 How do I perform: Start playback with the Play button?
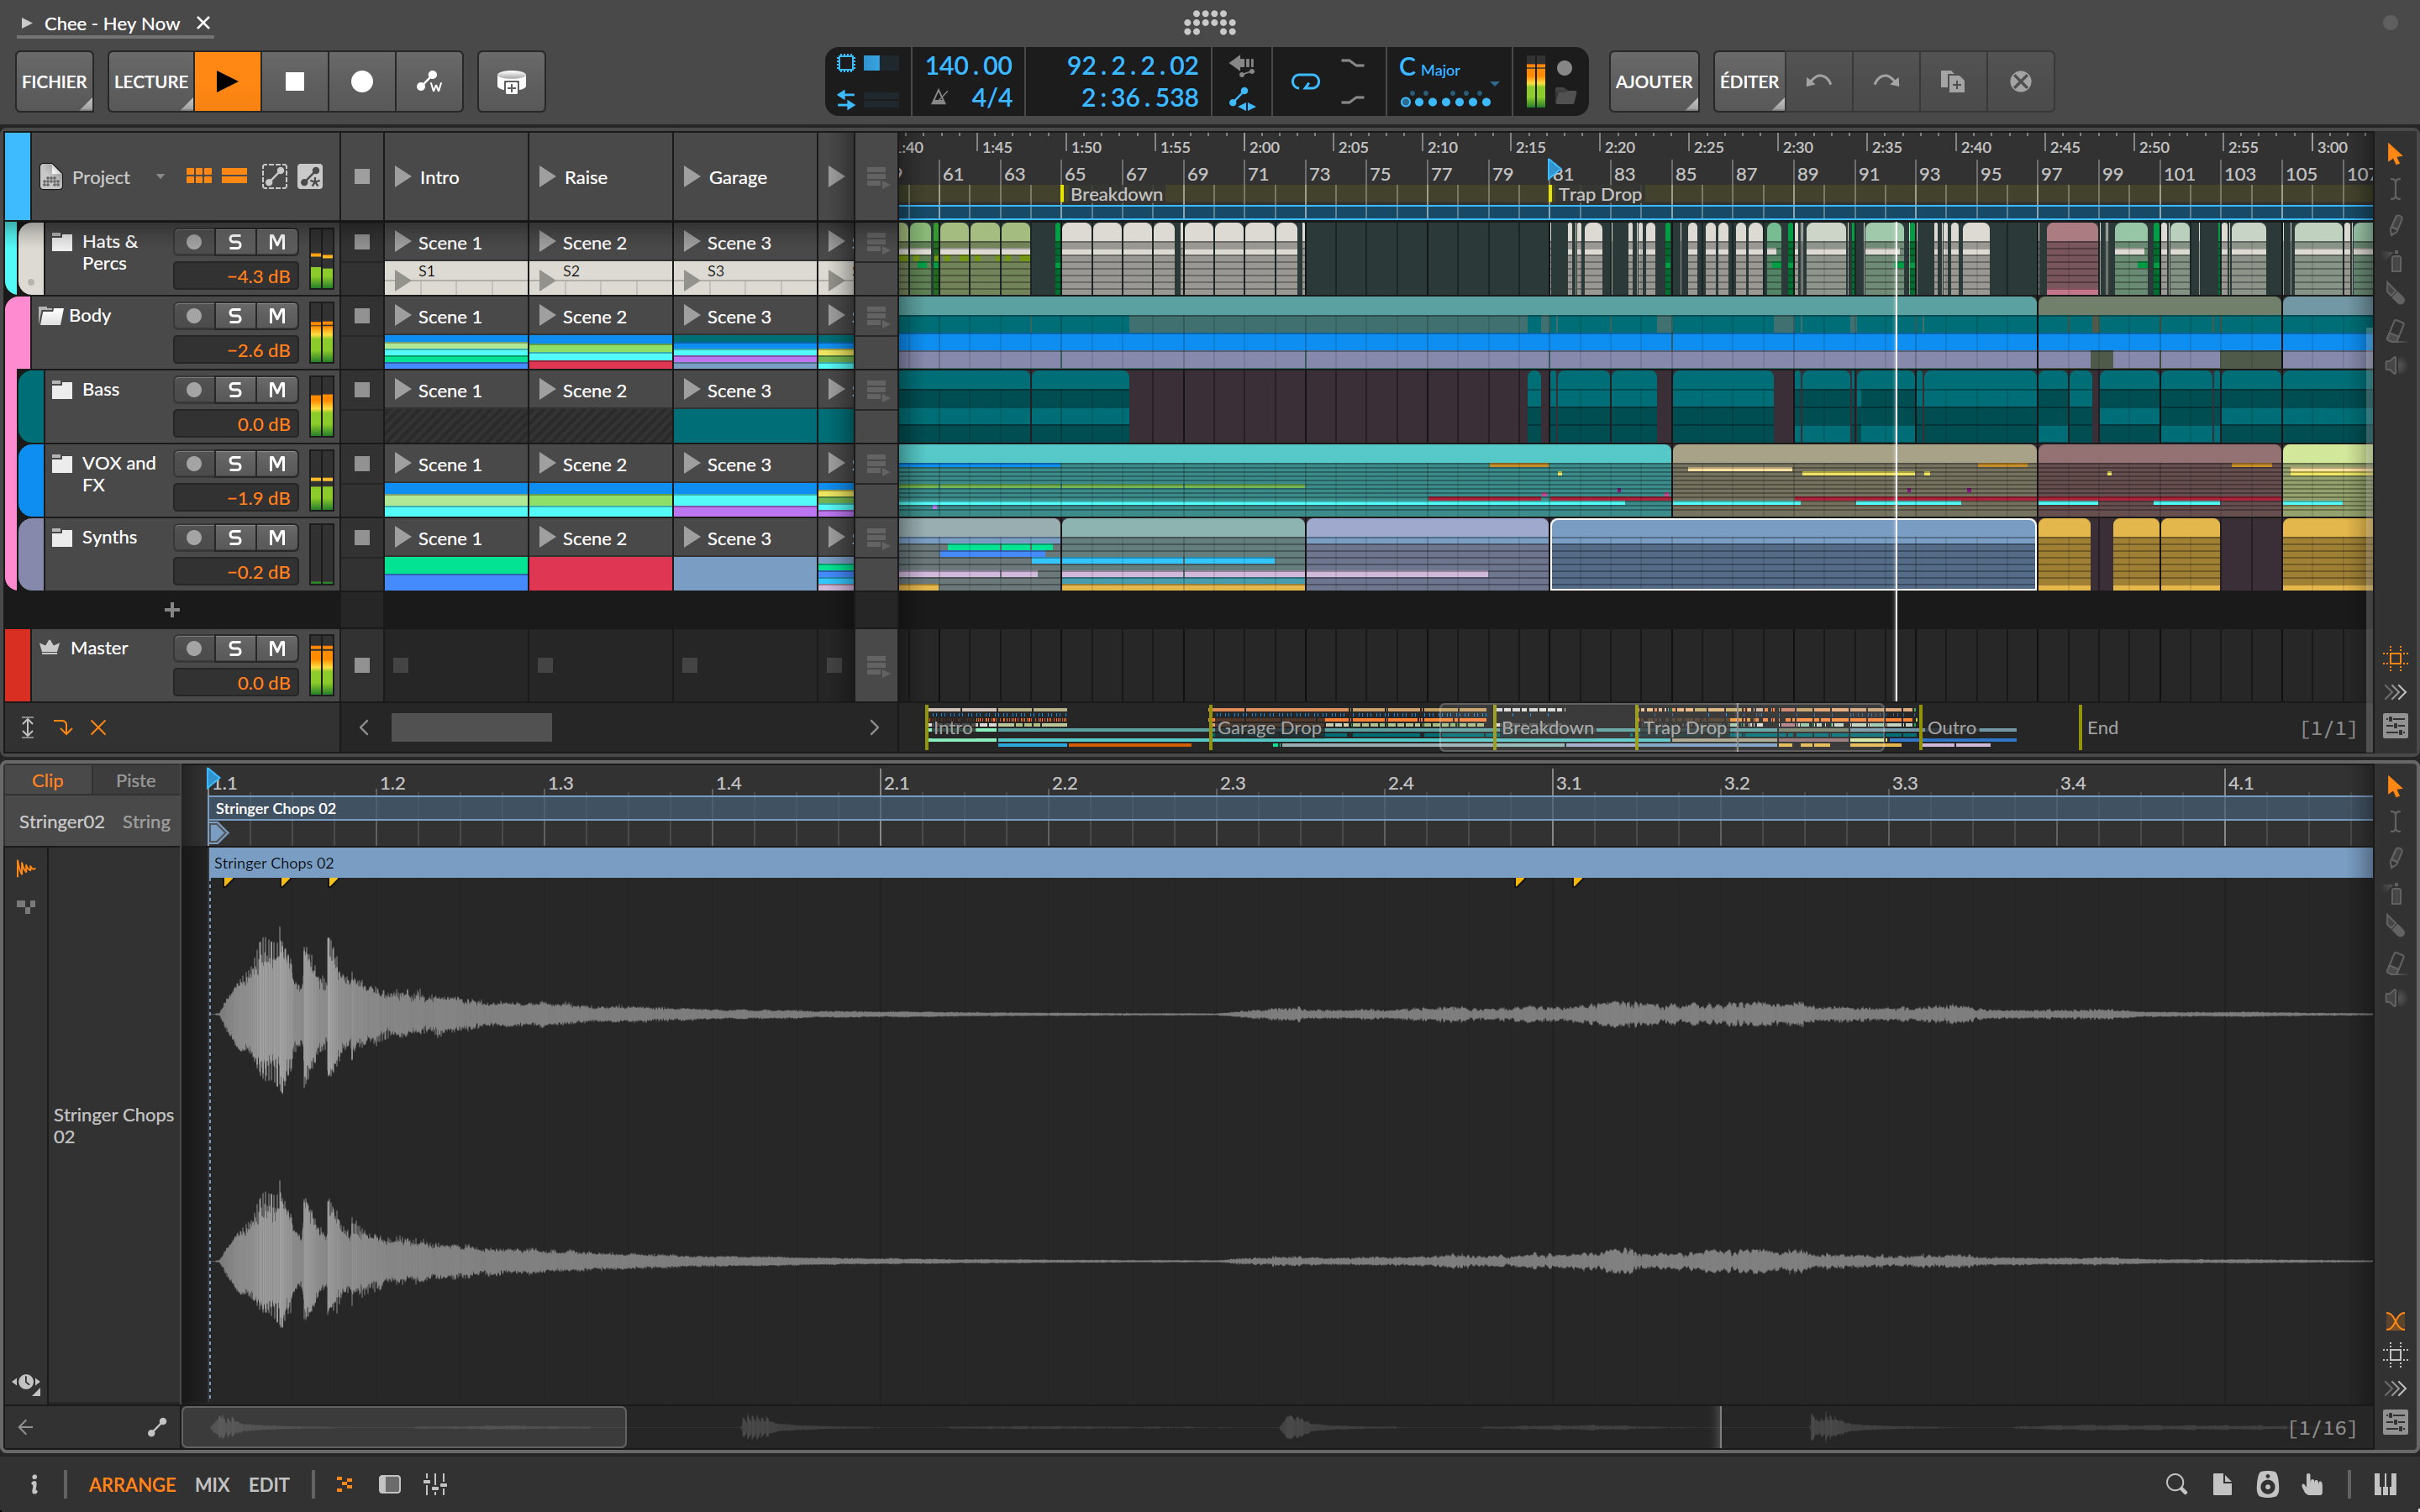pyautogui.click(x=228, y=81)
